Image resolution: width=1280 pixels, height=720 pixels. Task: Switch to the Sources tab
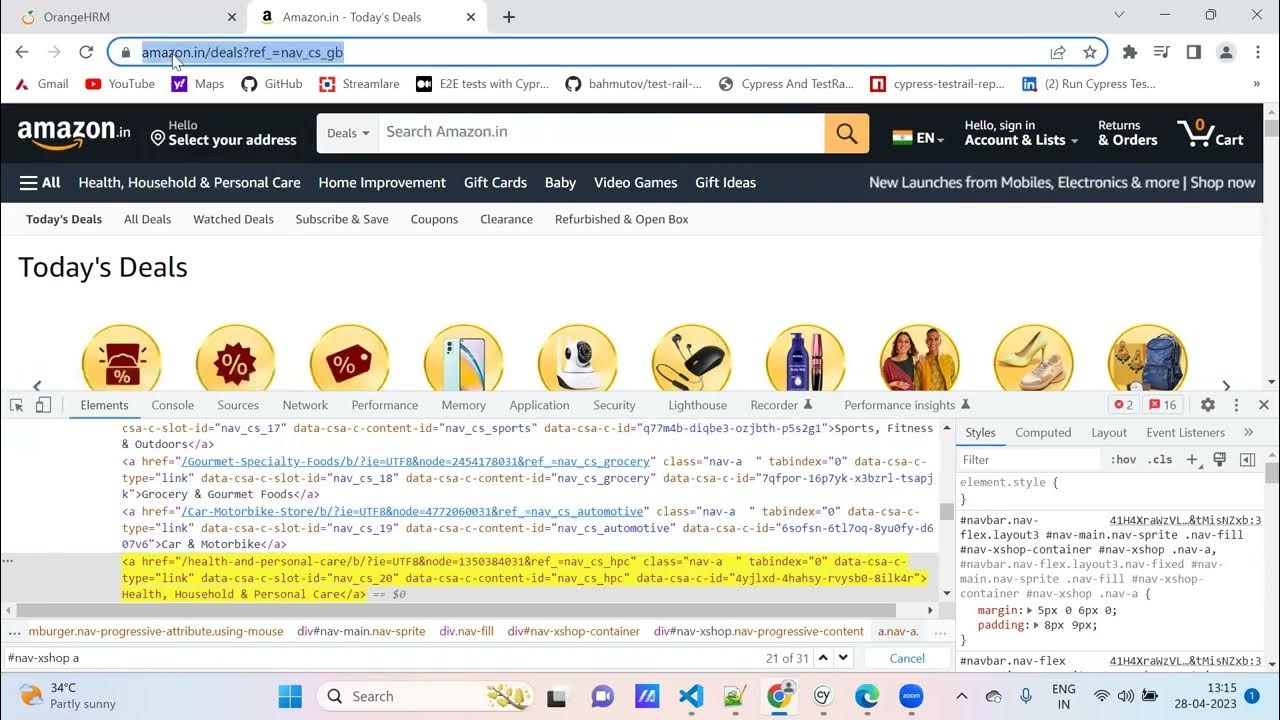(x=238, y=405)
